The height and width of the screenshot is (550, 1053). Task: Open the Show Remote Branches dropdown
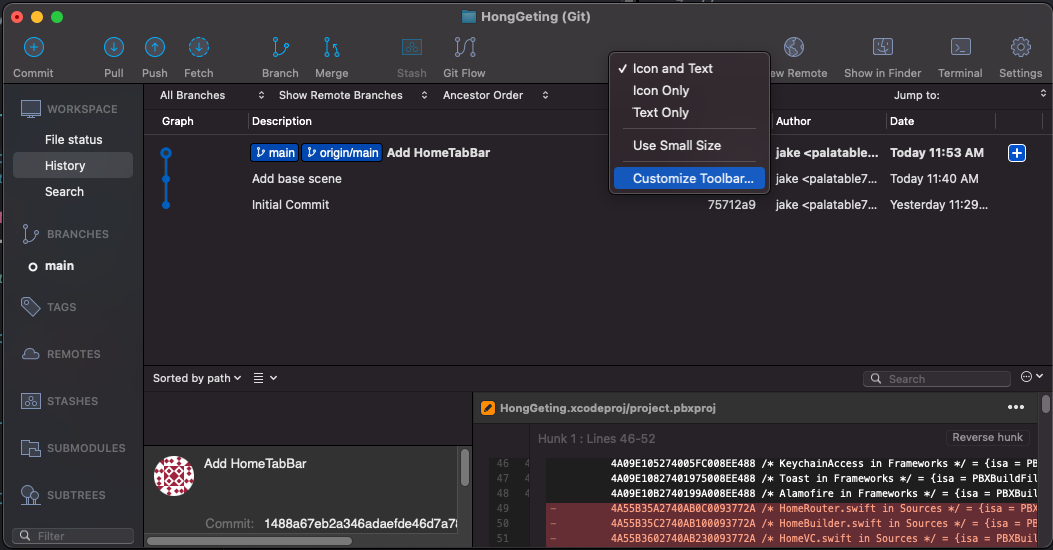(353, 95)
